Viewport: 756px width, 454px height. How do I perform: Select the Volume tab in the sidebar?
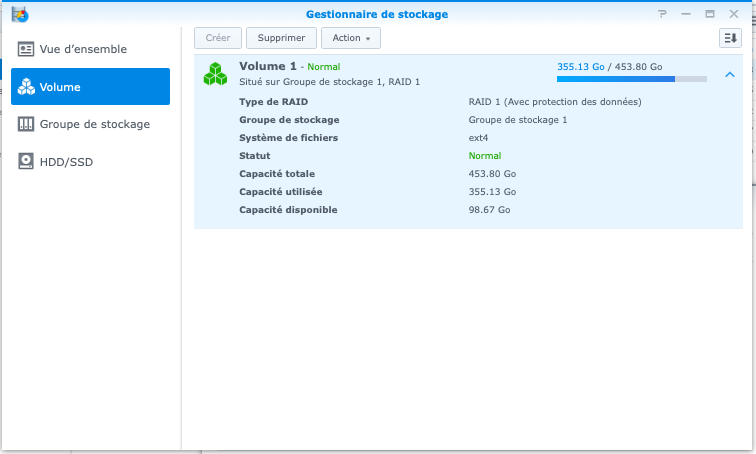click(90, 87)
